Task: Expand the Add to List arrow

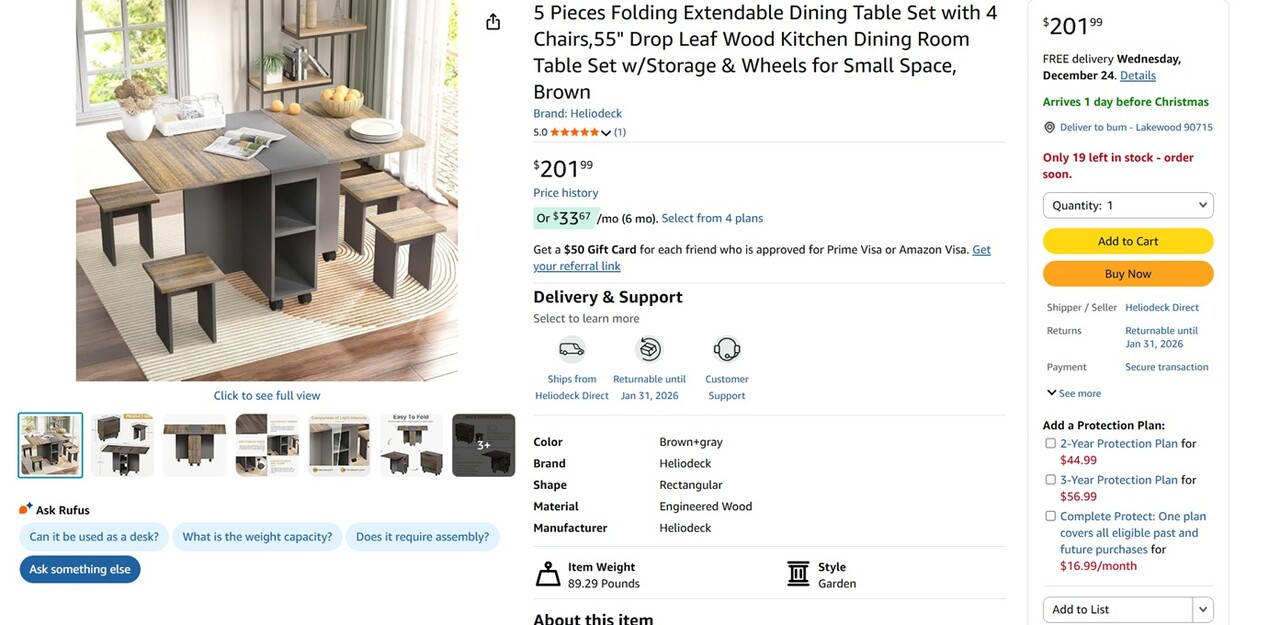Action: tap(1203, 609)
